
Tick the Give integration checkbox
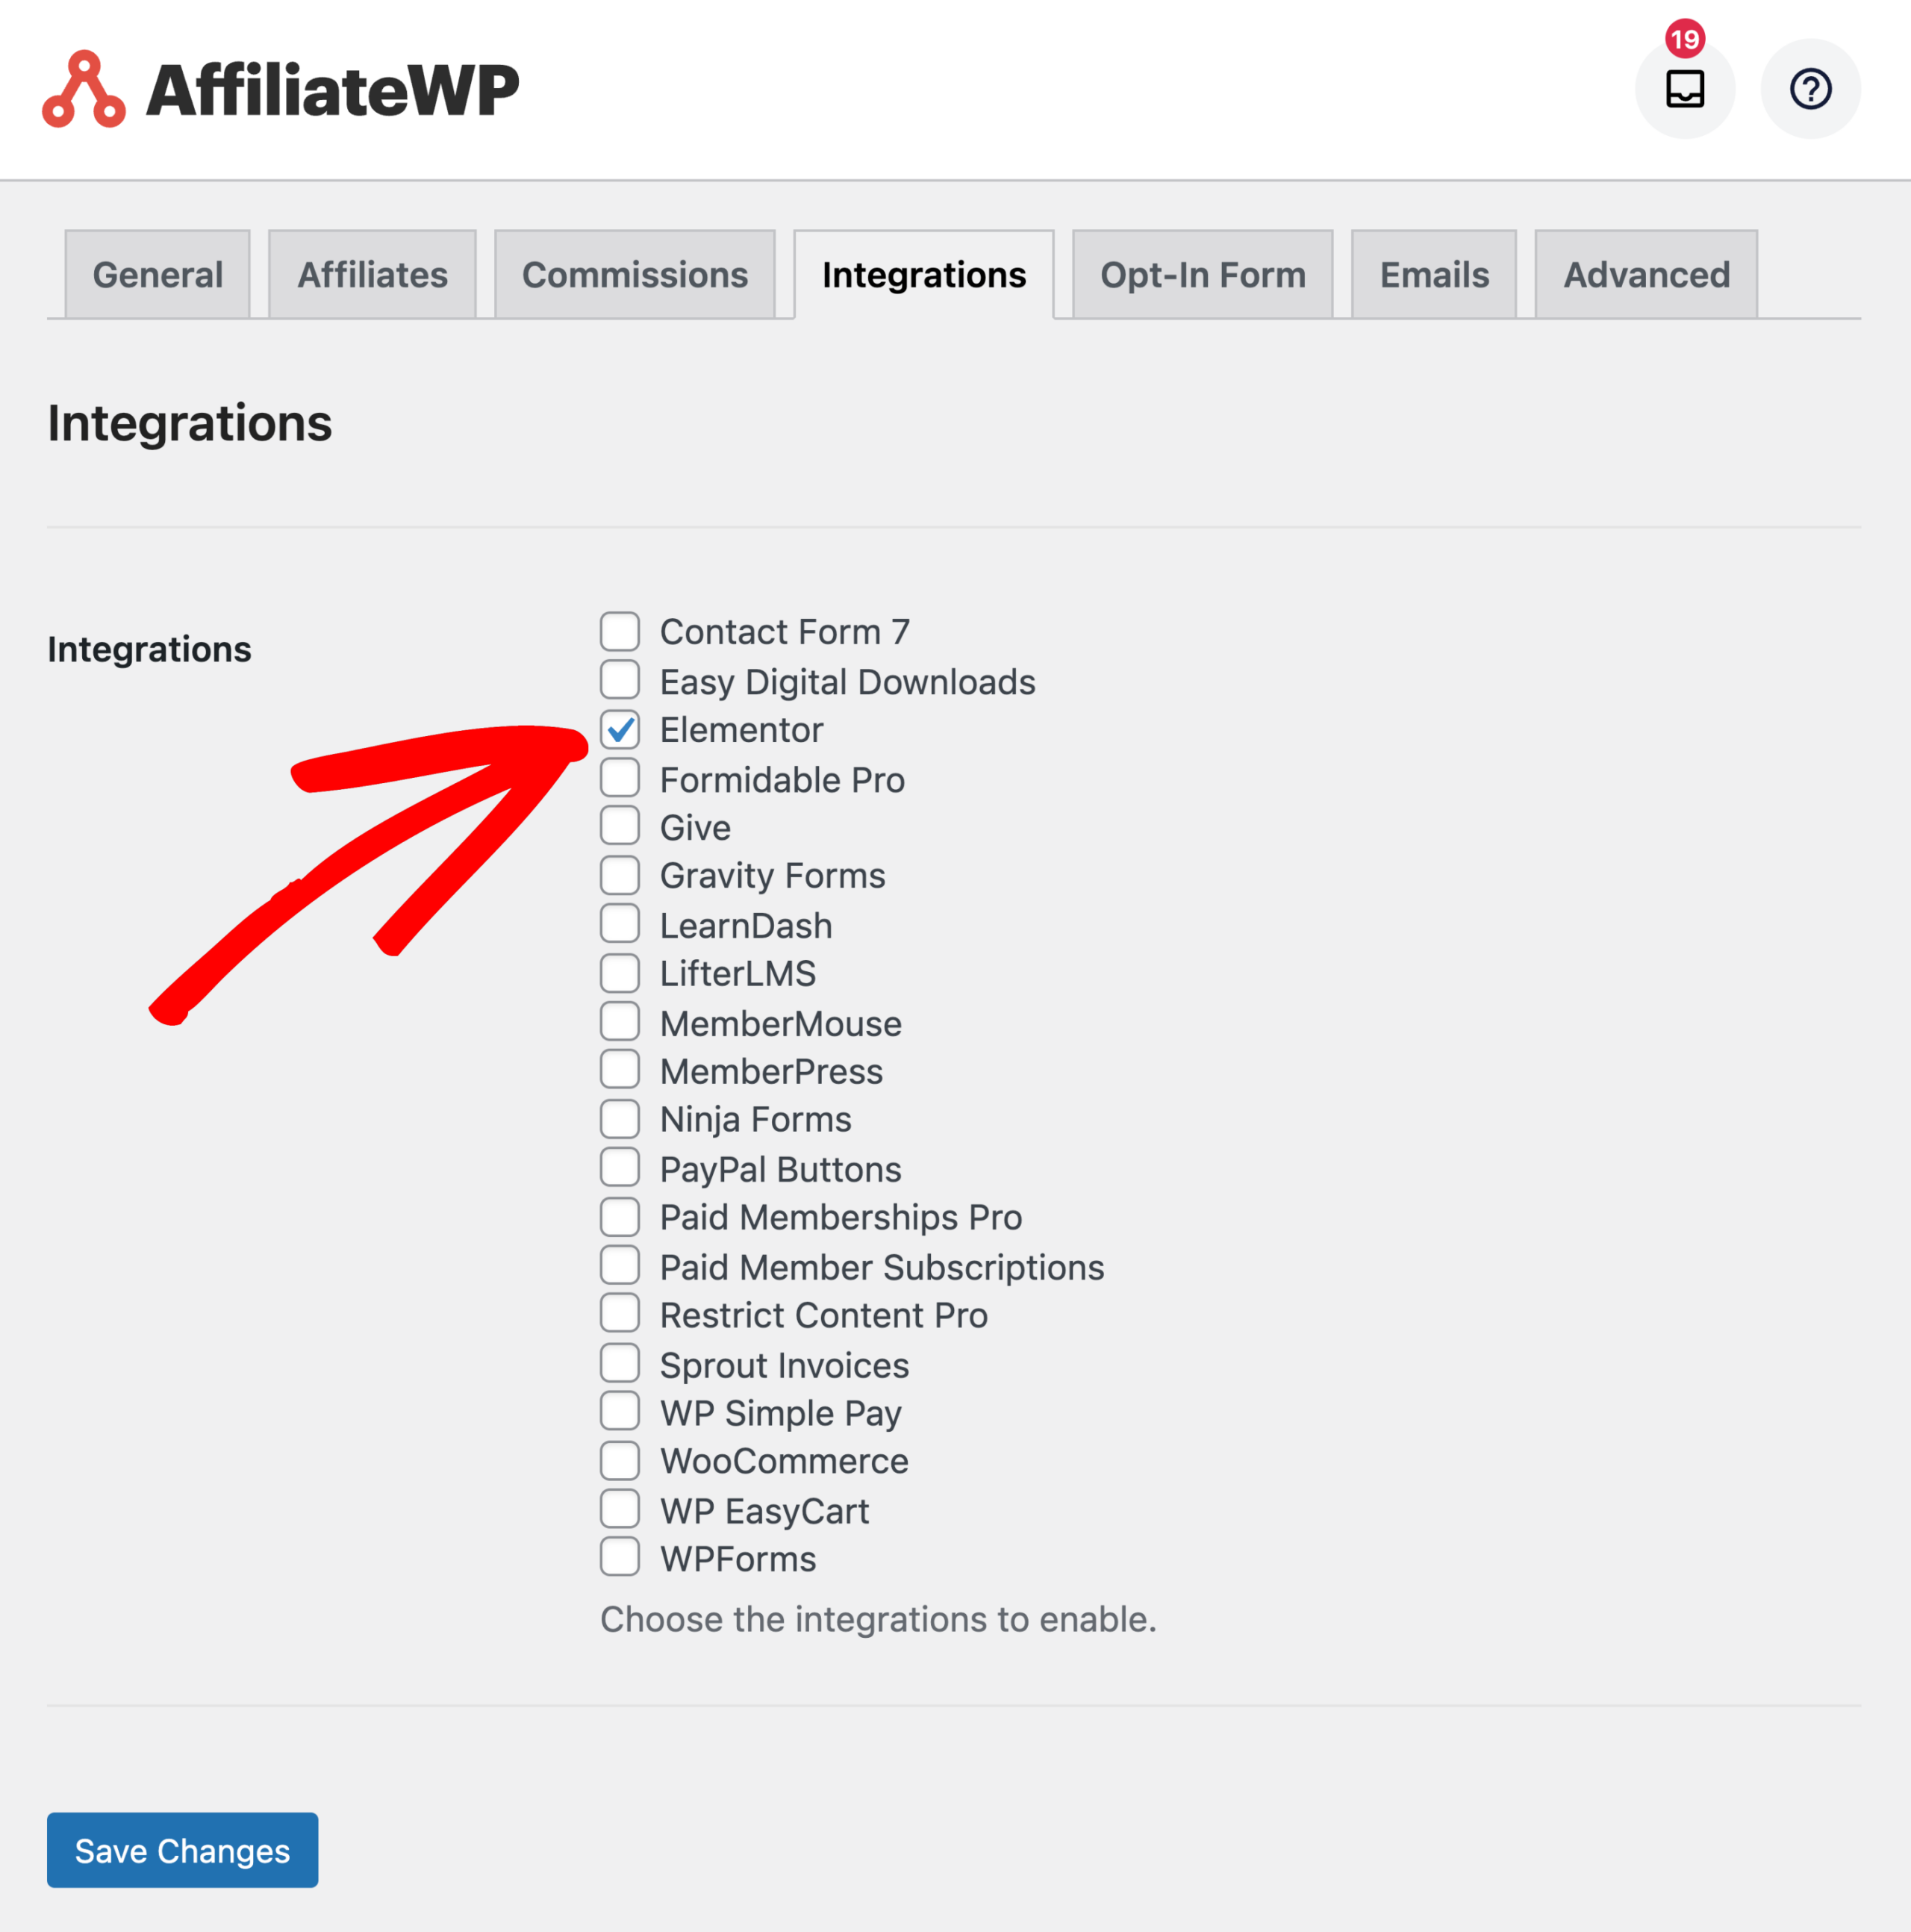(x=620, y=826)
